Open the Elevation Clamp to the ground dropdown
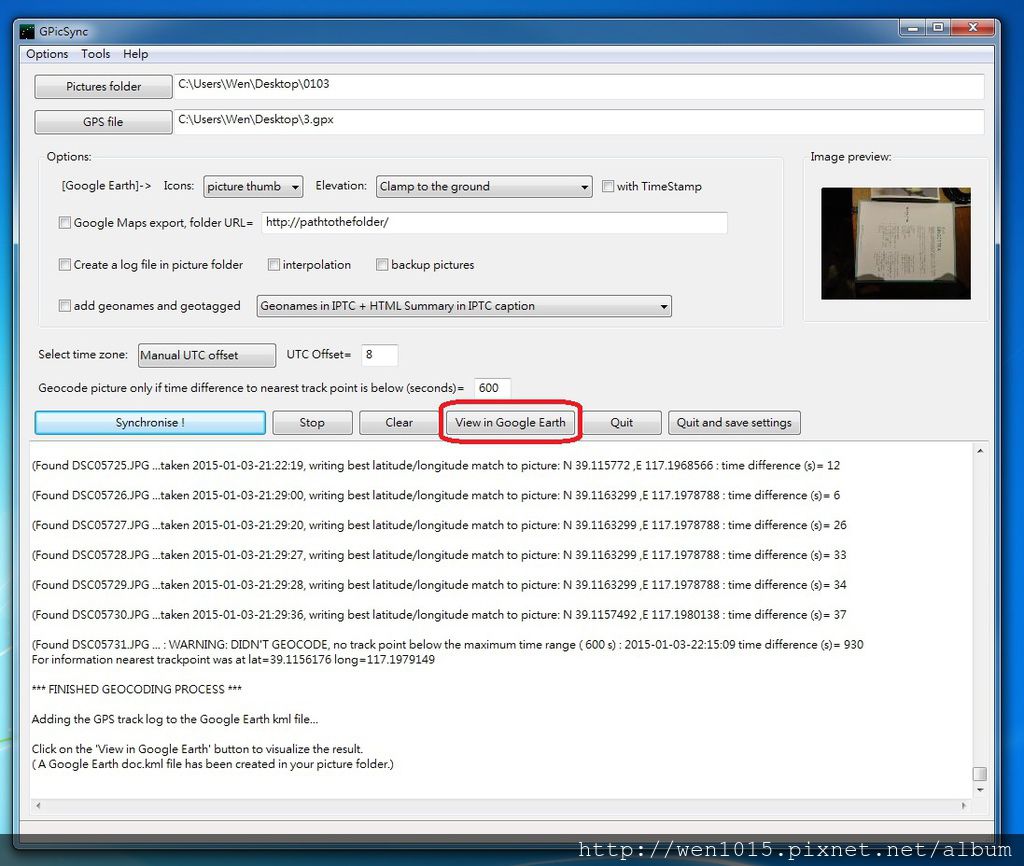This screenshot has height=866, width=1024. (484, 187)
